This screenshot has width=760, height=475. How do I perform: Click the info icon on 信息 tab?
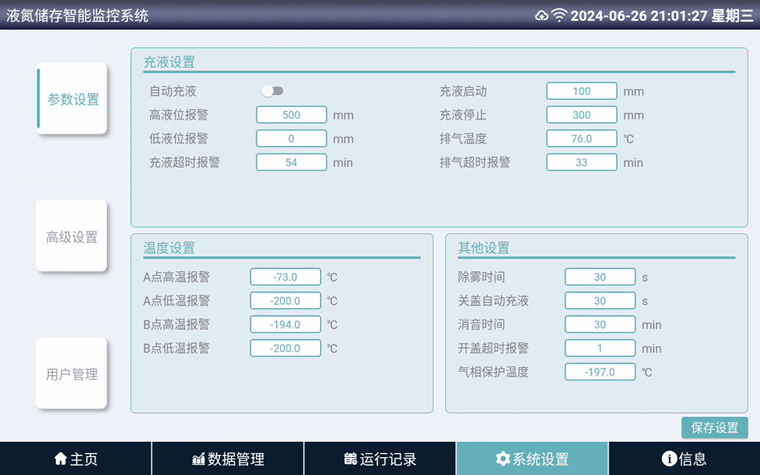pos(669,459)
